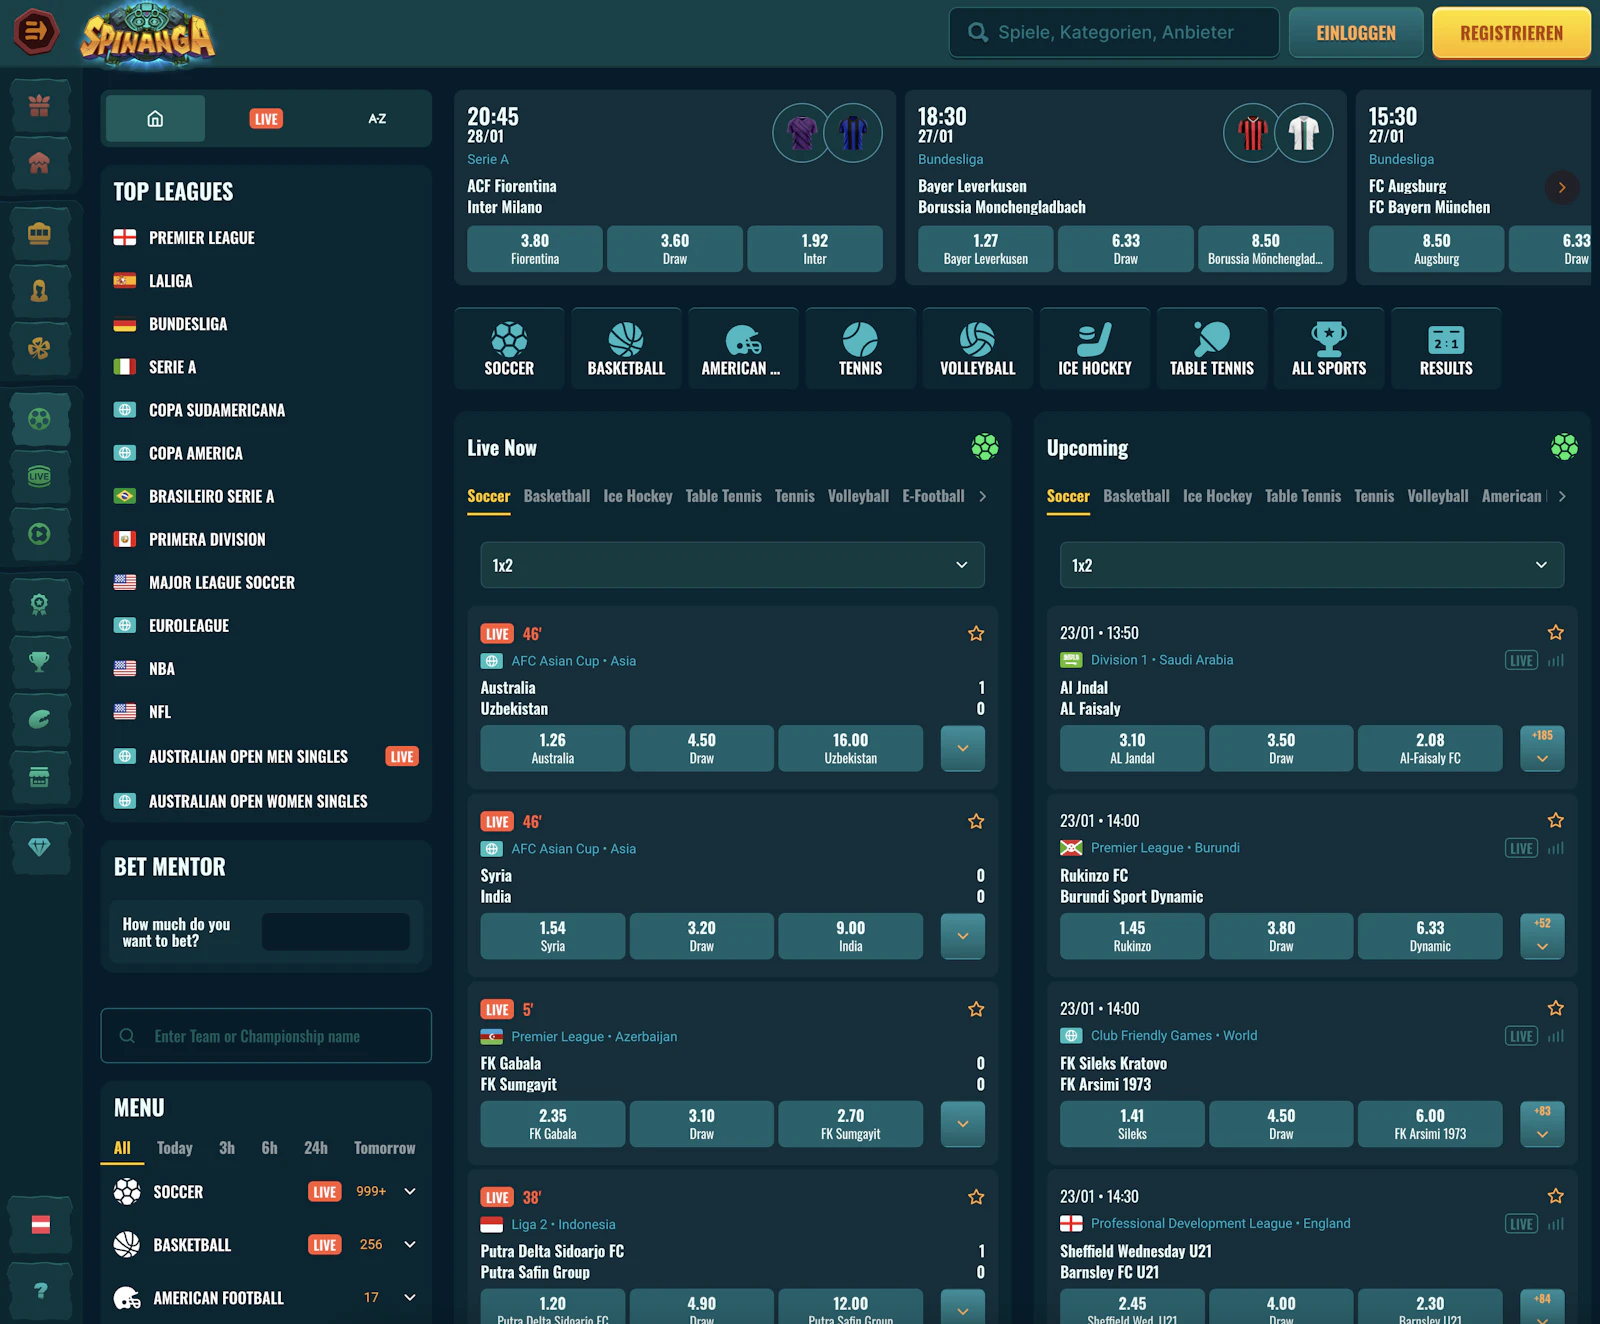Click the trophy tournaments icon in sidebar
1600x1324 pixels.
click(40, 661)
